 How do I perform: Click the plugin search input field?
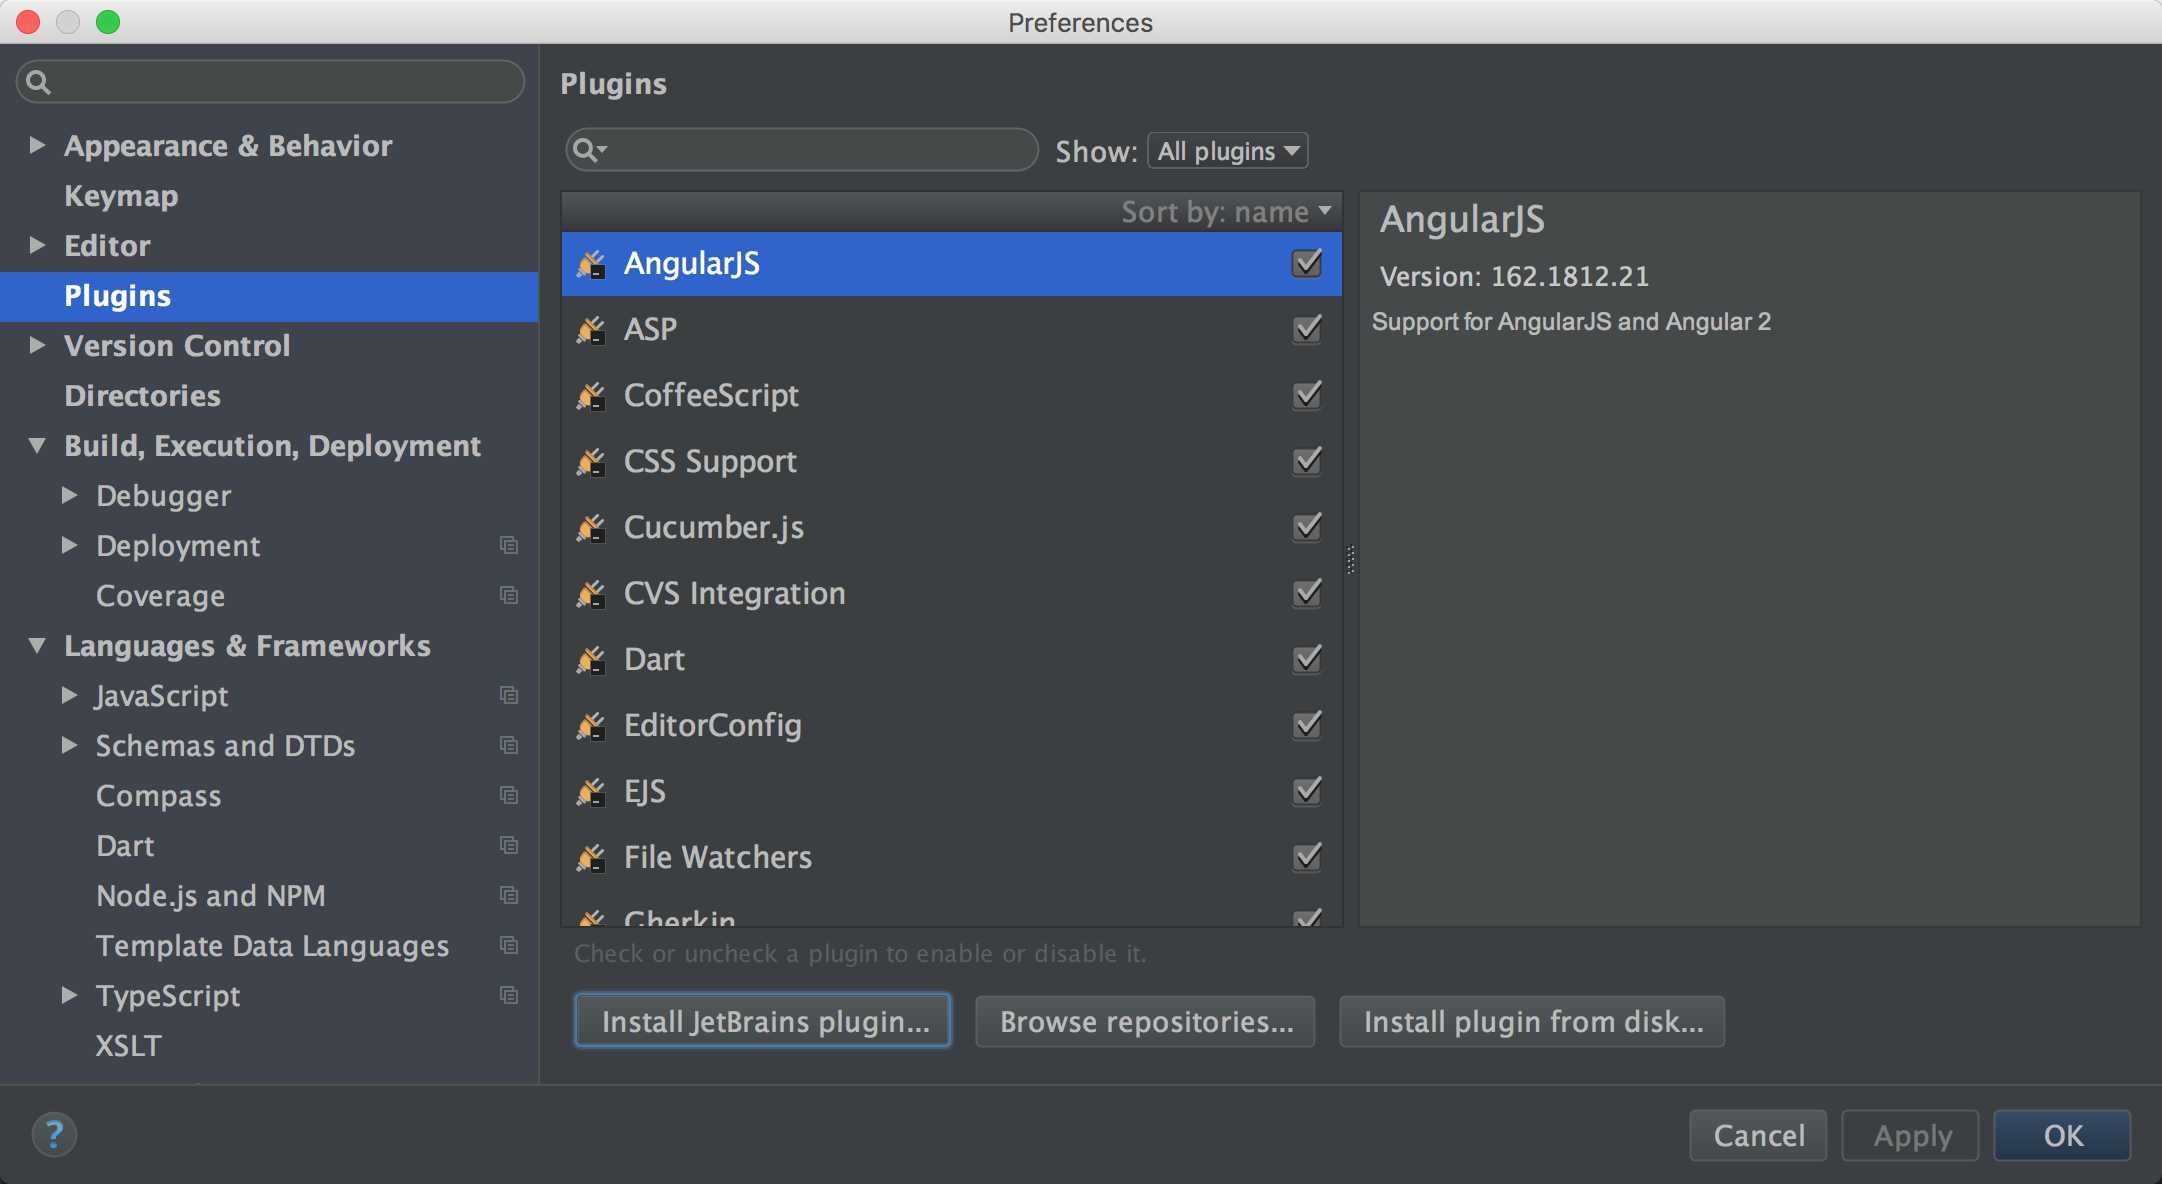tap(802, 150)
